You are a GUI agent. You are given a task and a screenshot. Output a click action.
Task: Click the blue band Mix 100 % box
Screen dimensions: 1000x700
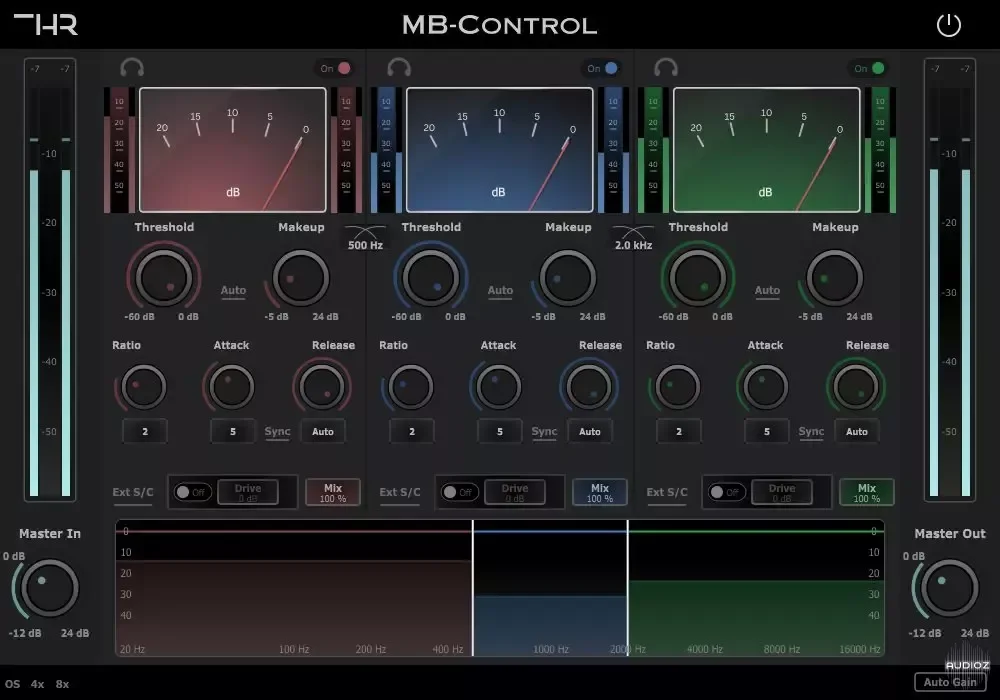(x=599, y=492)
